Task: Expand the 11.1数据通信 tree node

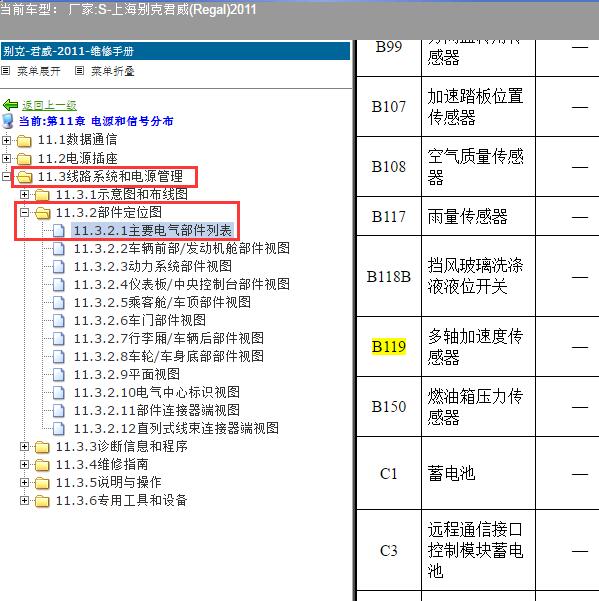Action: pos(6,140)
